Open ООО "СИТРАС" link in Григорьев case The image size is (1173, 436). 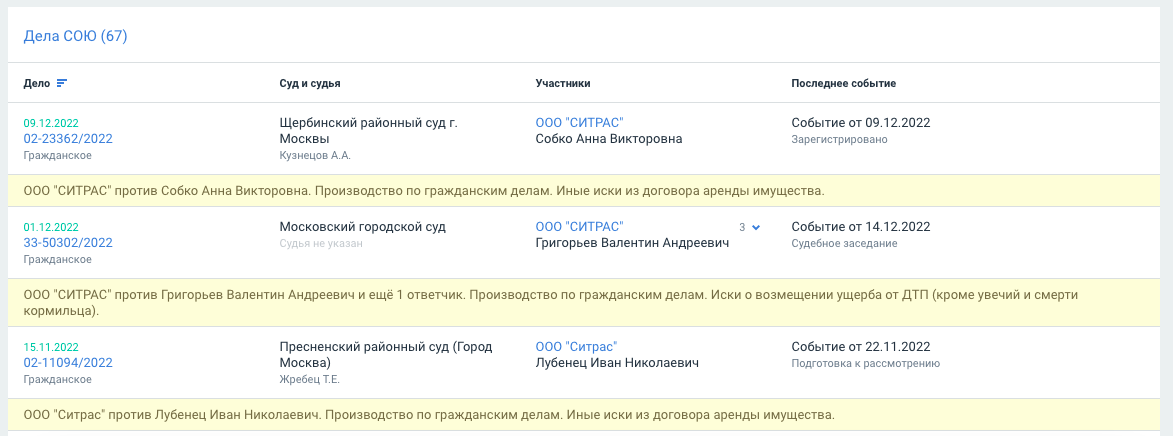[580, 227]
